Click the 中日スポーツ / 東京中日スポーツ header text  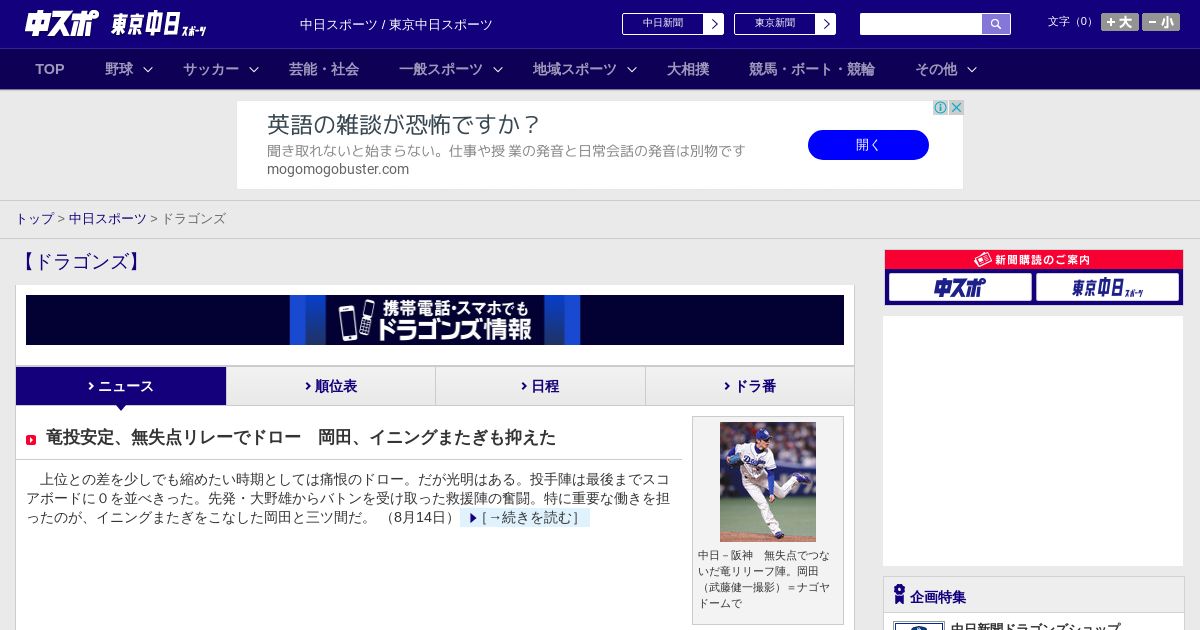[396, 25]
